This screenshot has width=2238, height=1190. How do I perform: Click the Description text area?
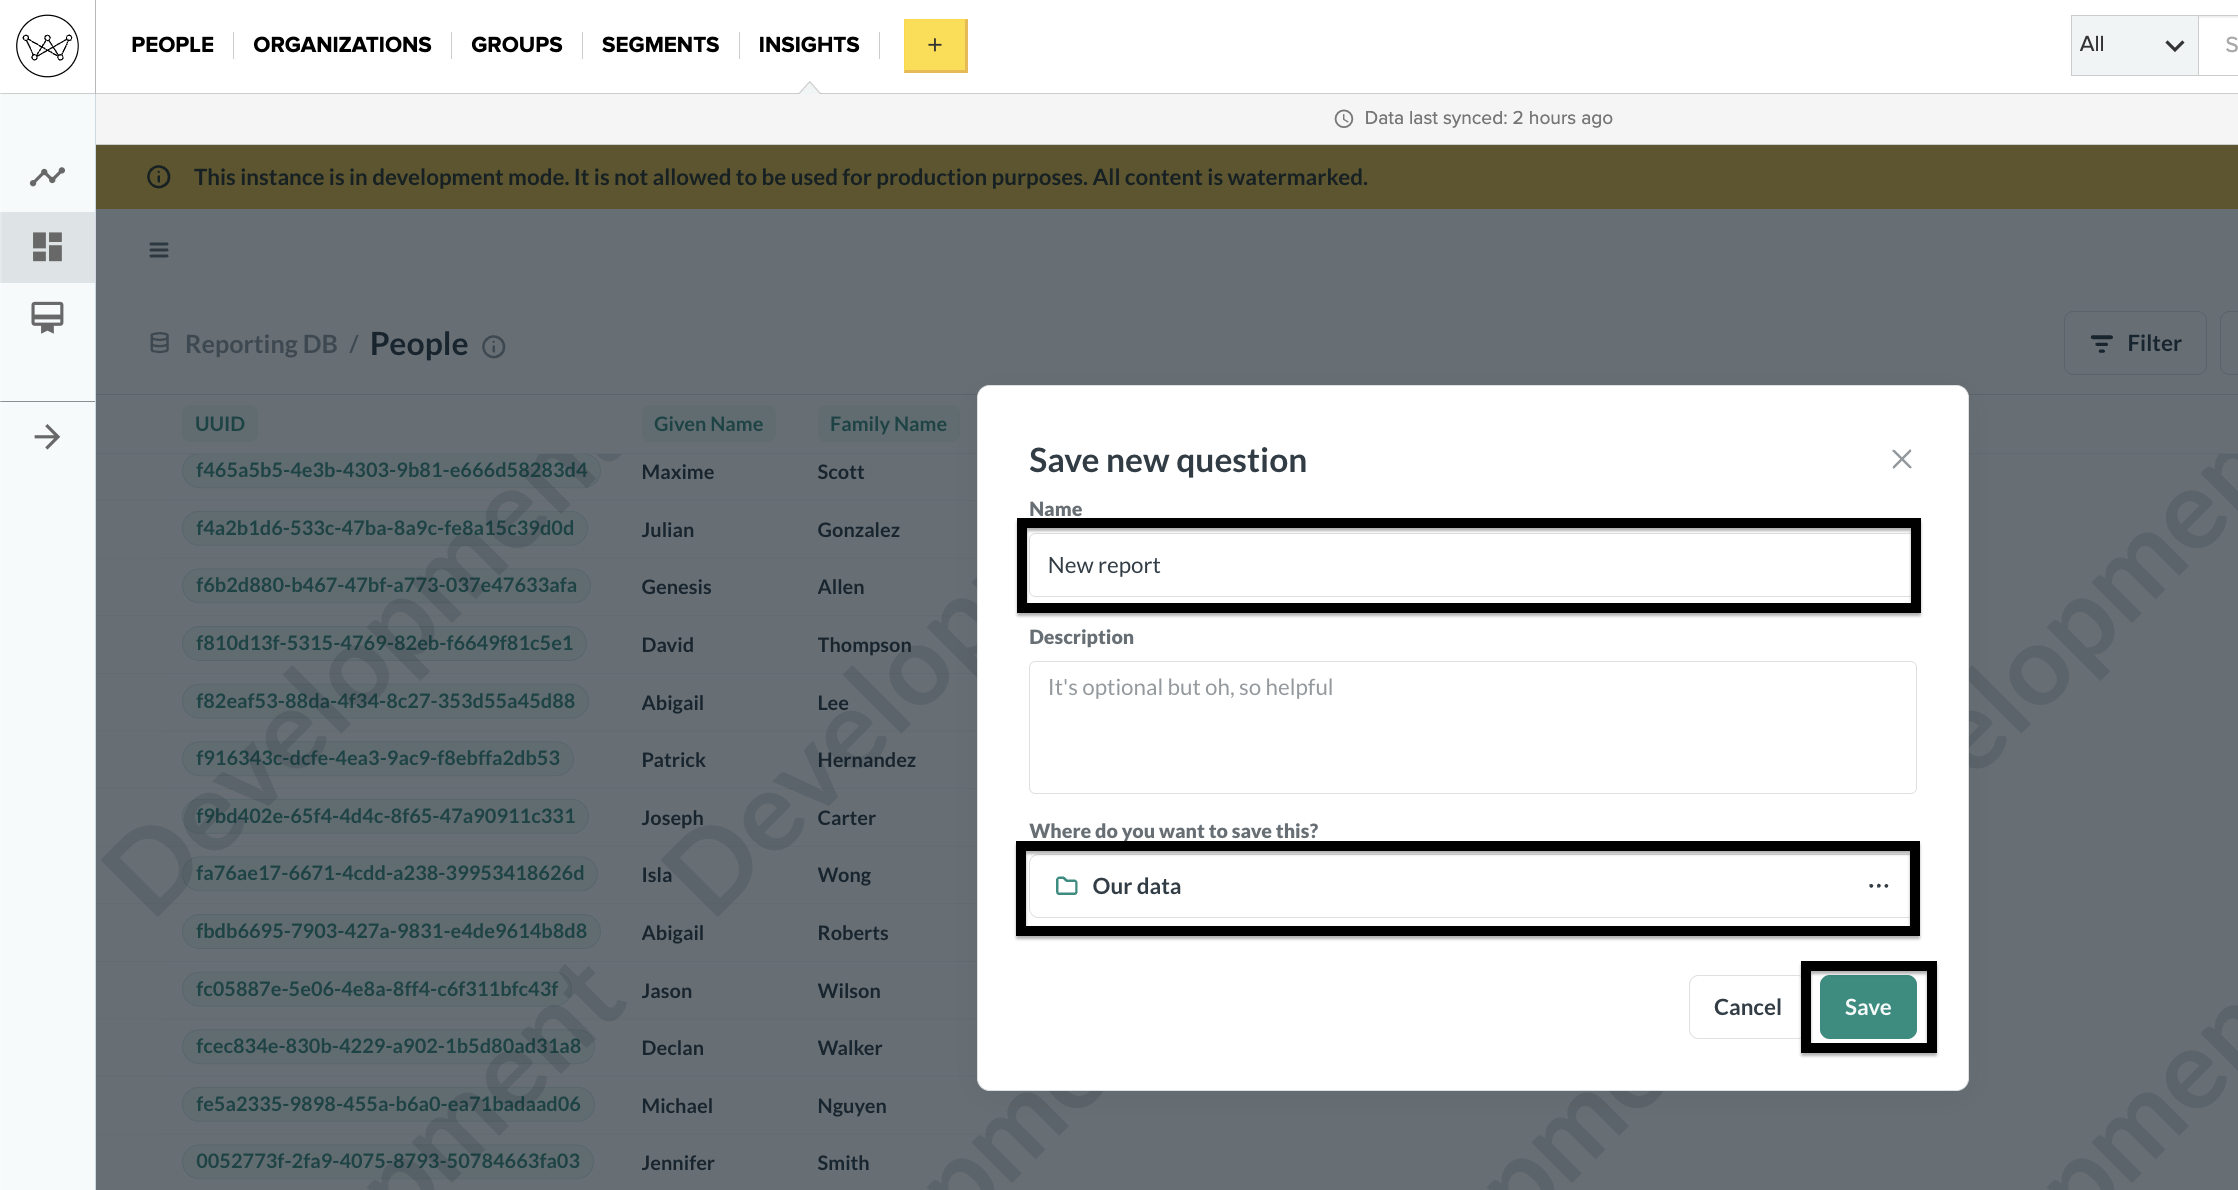1472,727
